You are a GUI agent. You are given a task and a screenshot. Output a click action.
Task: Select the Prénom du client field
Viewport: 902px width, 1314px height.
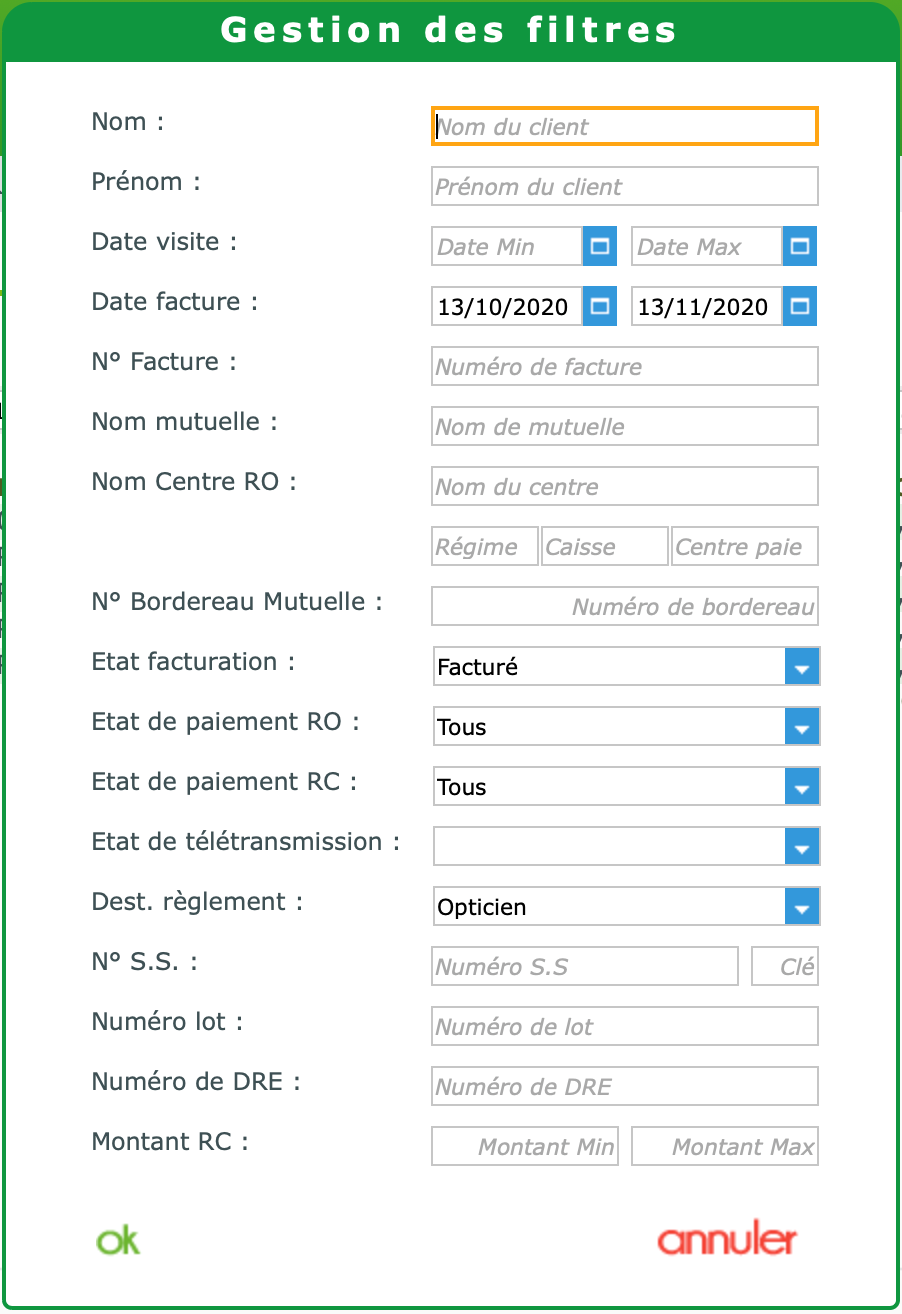coord(625,186)
